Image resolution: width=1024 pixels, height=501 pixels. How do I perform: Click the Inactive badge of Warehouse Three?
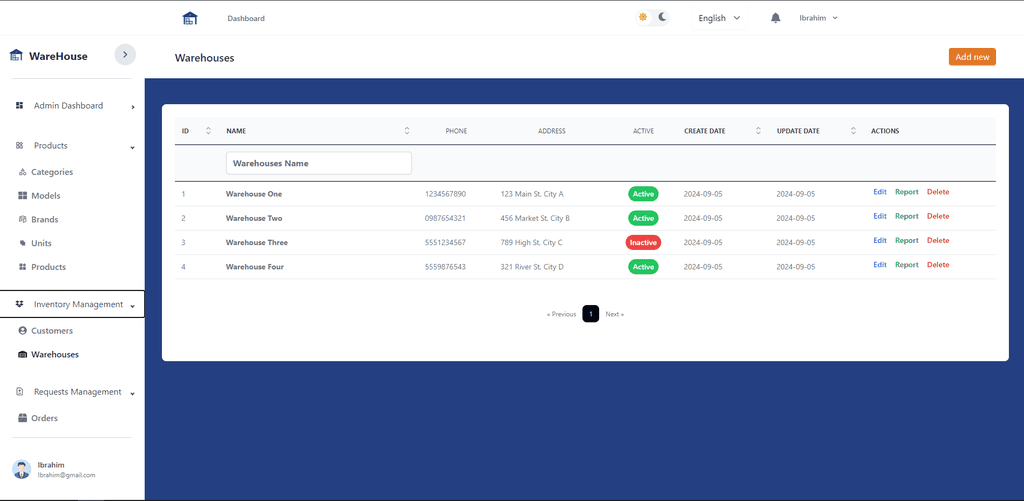[643, 242]
